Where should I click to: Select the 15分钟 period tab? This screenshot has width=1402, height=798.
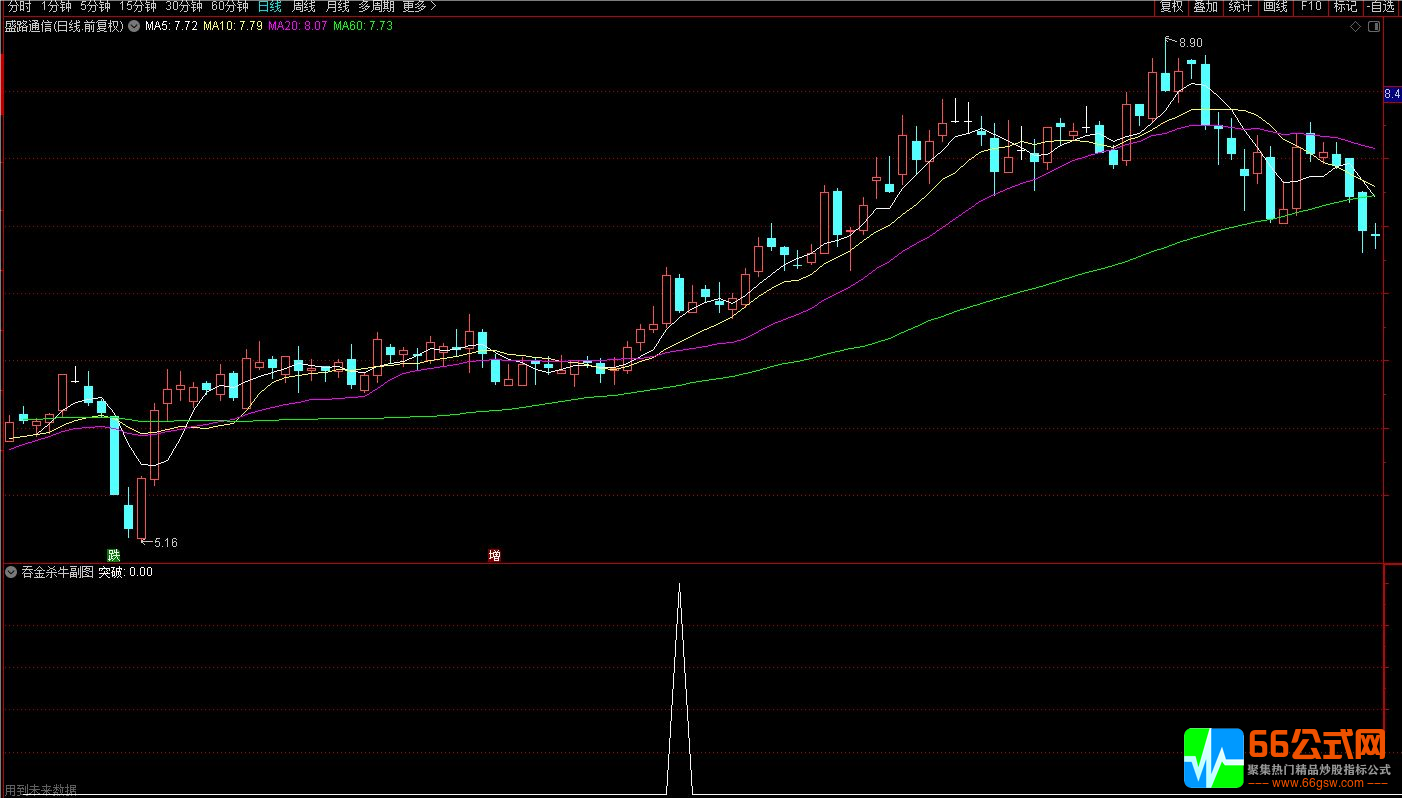click(x=138, y=6)
